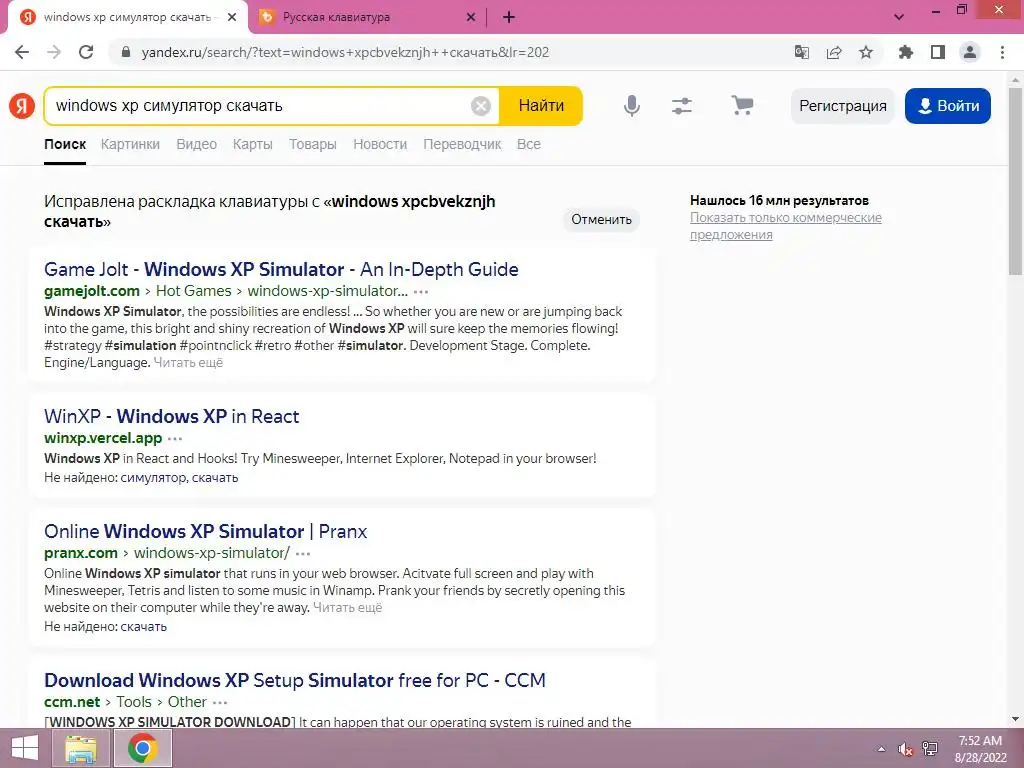
Task: Click the Yandex logo icon
Action: point(22,106)
